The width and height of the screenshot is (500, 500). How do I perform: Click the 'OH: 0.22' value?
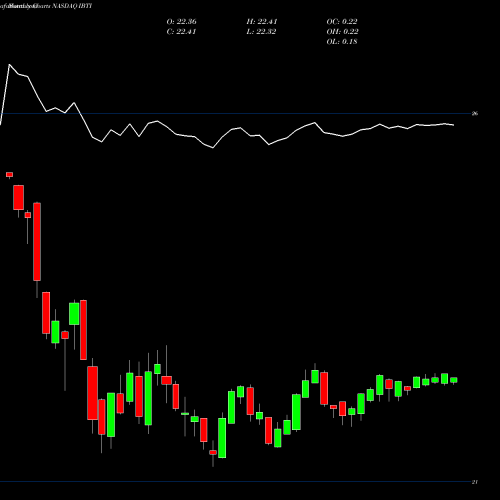click(x=342, y=32)
